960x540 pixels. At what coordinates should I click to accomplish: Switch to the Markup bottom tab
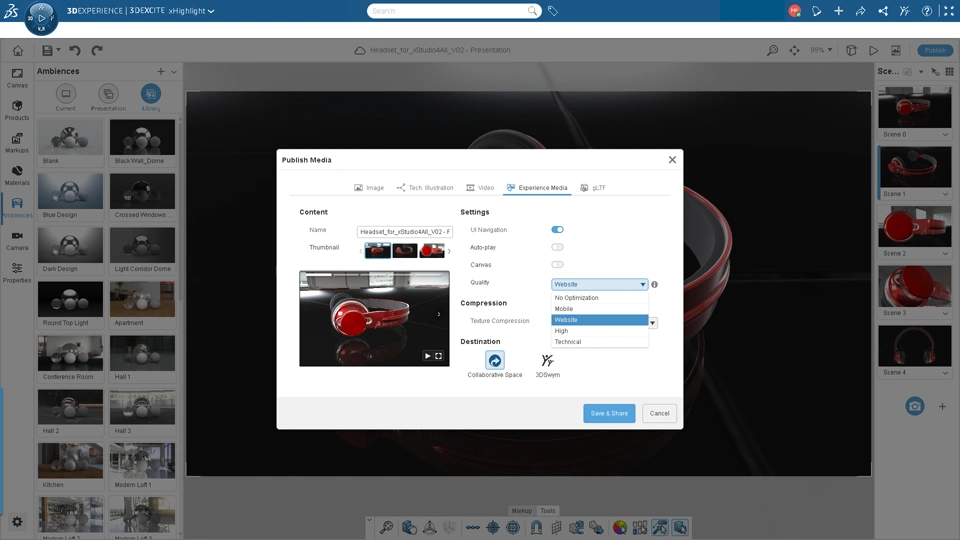[522, 511]
